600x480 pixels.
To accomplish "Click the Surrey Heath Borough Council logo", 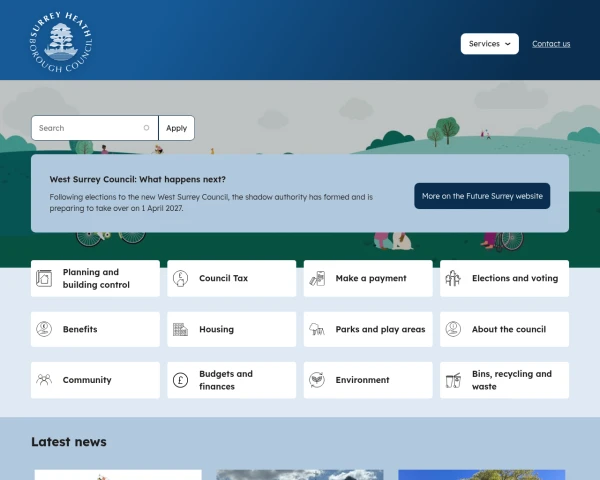I will tap(61, 42).
